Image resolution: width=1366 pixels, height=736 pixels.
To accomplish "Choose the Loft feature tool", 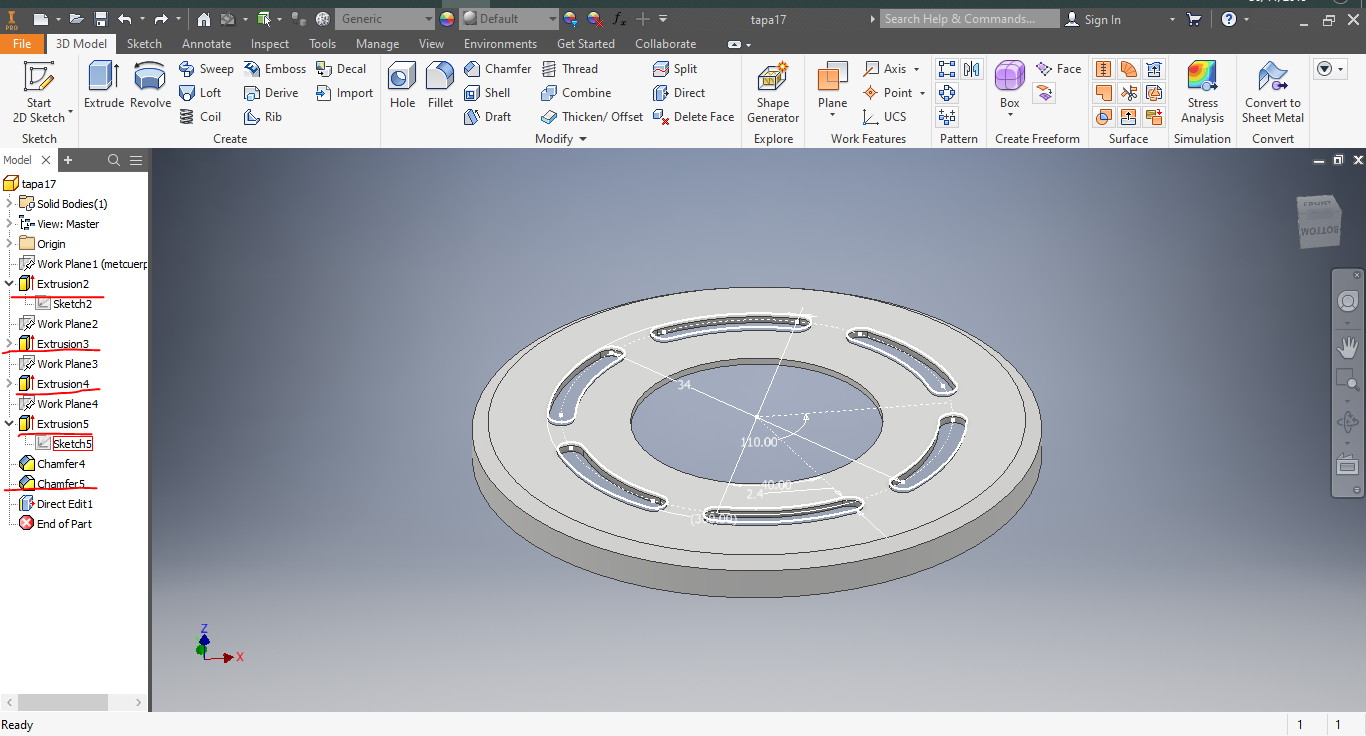I will [200, 93].
